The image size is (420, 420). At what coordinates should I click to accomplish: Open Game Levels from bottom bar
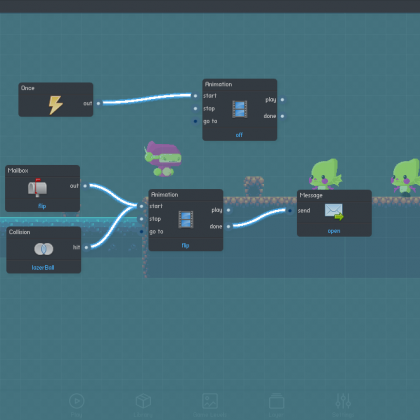pos(210,401)
